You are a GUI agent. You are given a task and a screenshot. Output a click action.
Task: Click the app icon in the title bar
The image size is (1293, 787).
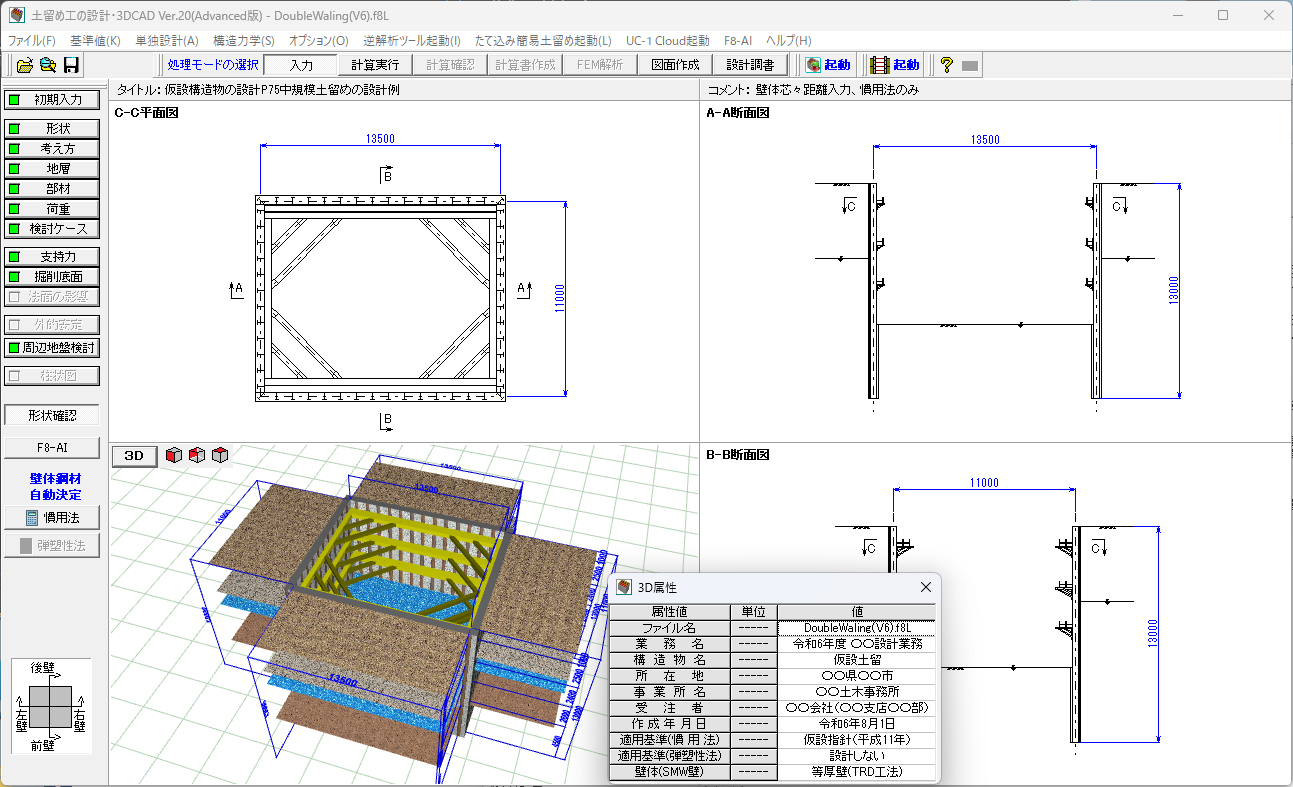point(16,15)
